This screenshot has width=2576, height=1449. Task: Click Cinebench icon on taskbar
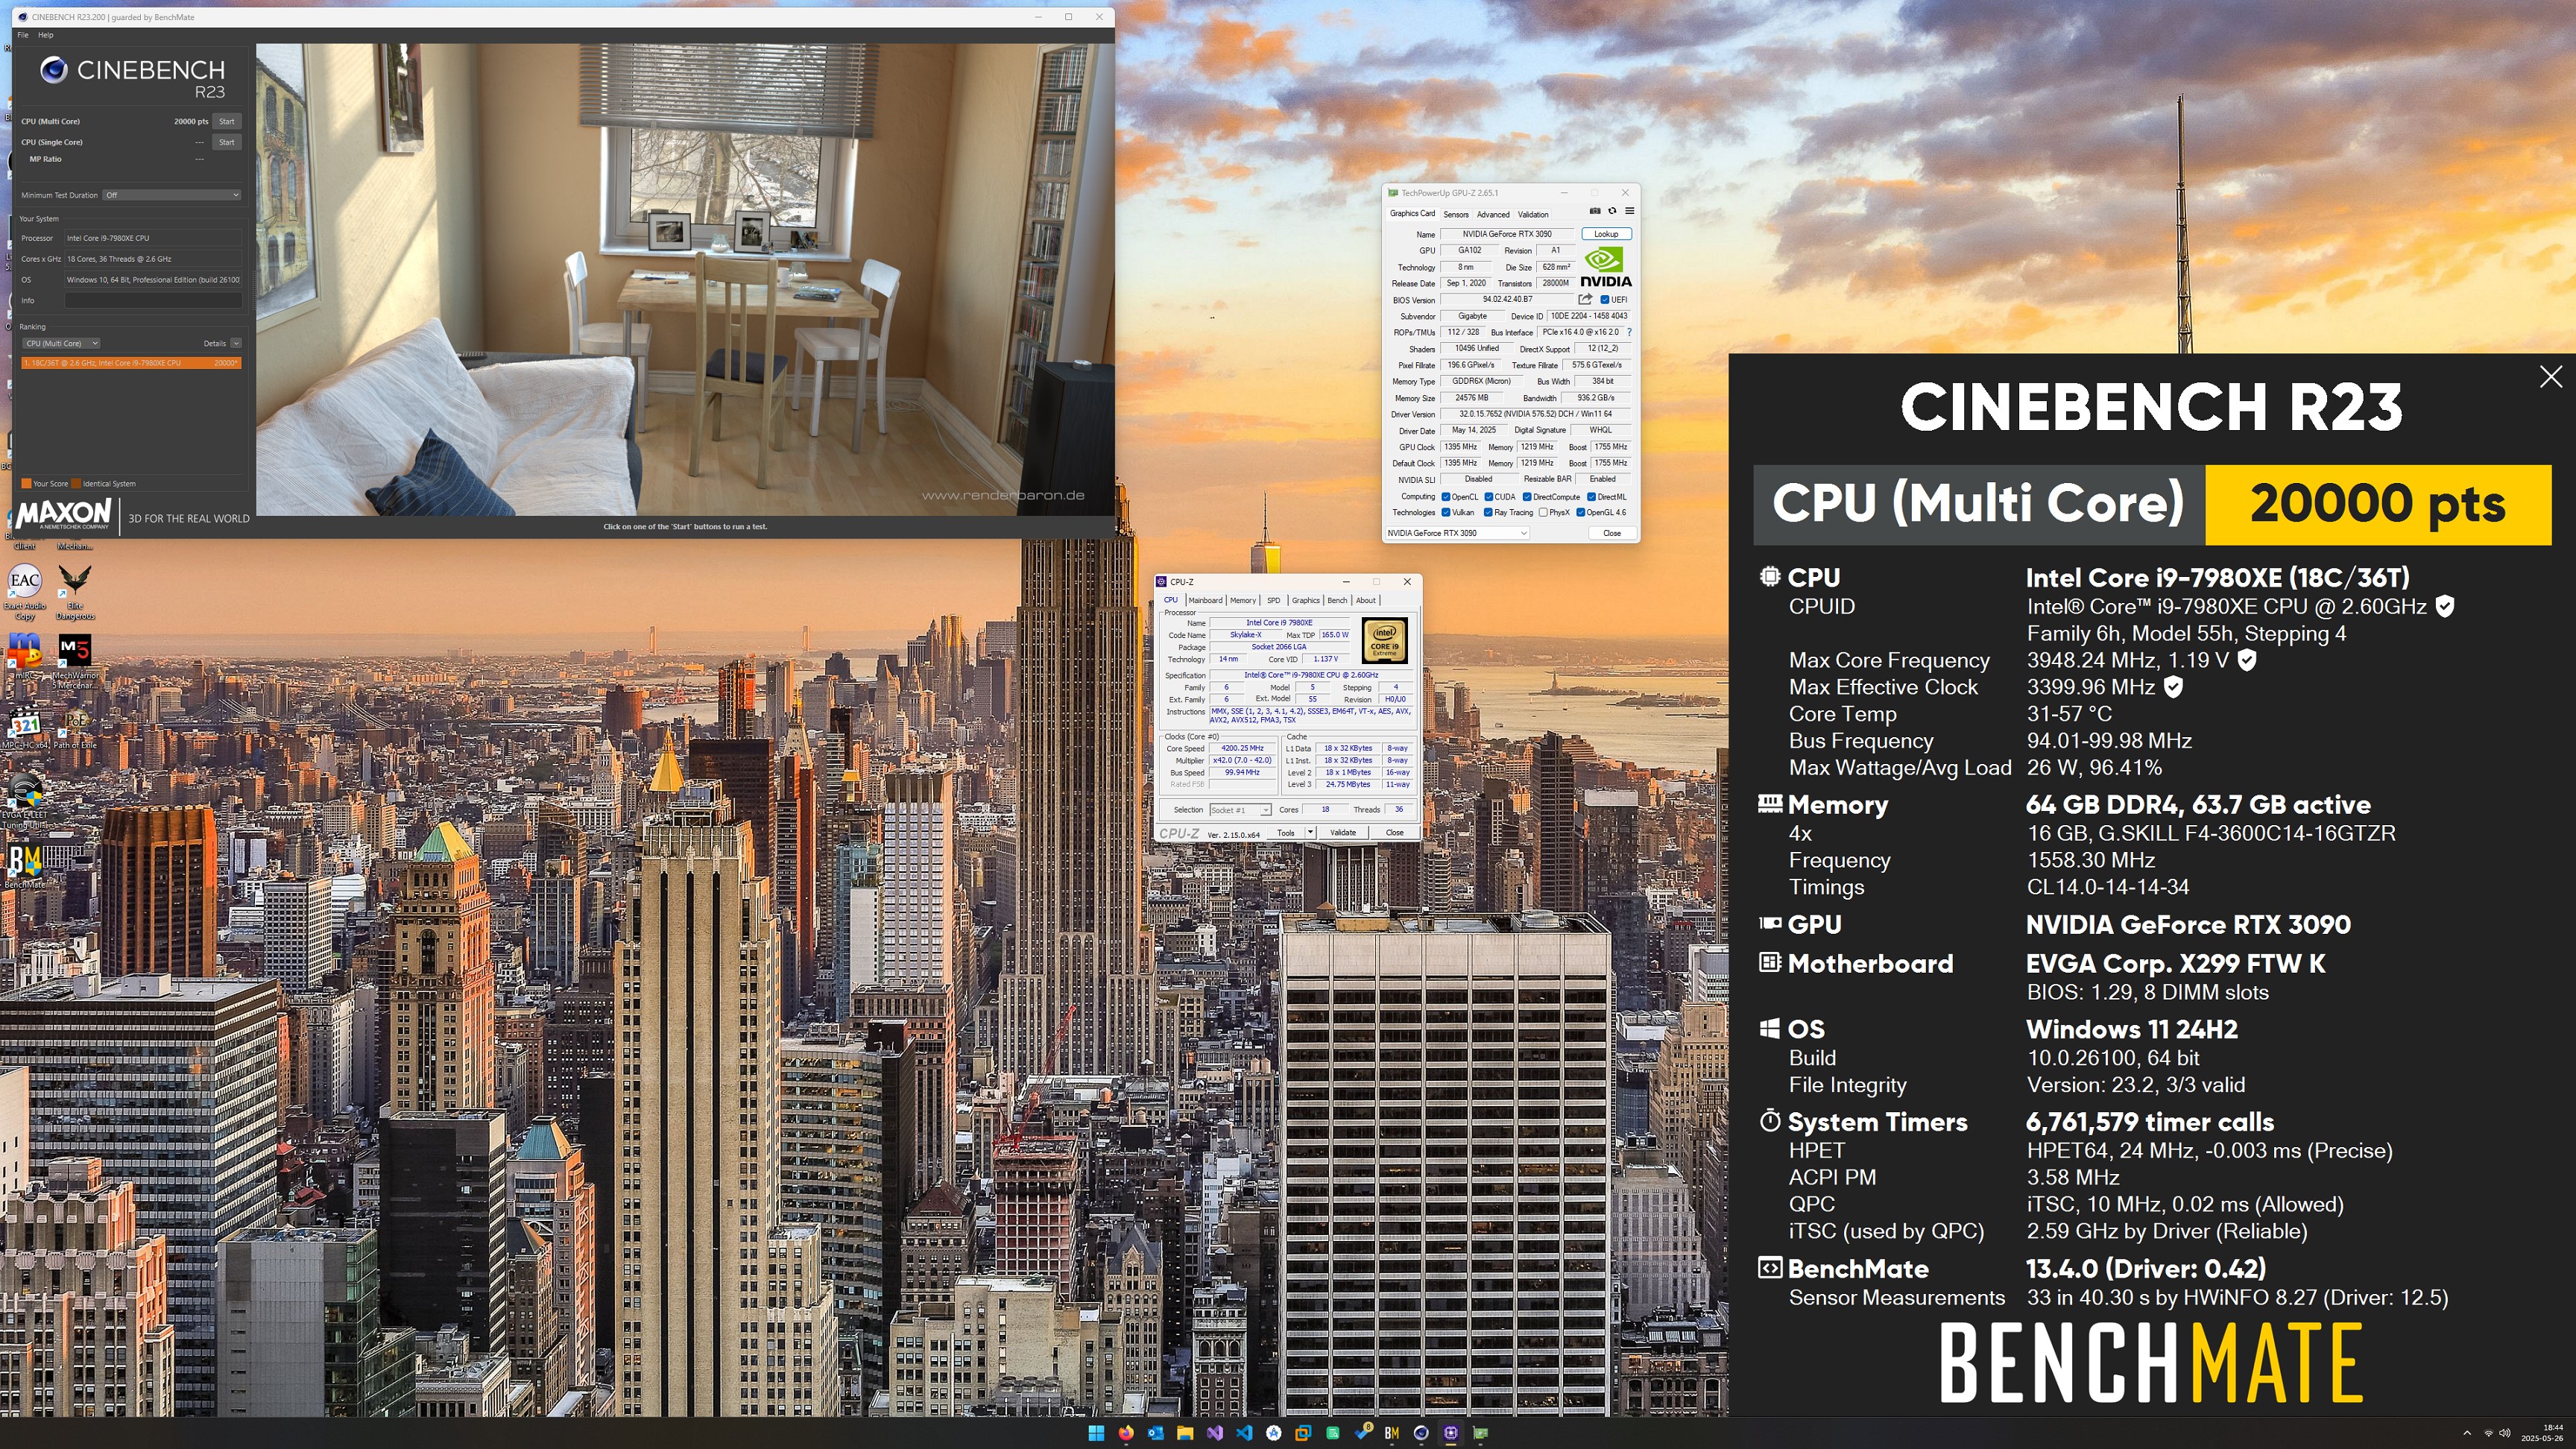coord(1422,1433)
